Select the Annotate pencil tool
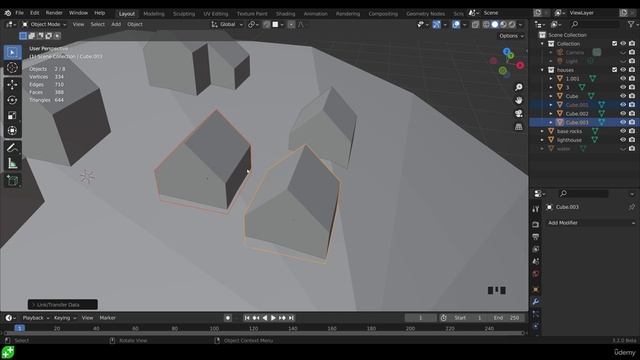This screenshot has height=360, width=640. coord(12,148)
